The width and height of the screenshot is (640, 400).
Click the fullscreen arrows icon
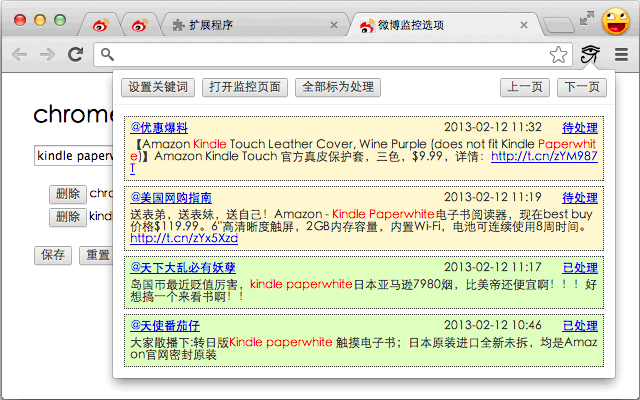point(587,18)
